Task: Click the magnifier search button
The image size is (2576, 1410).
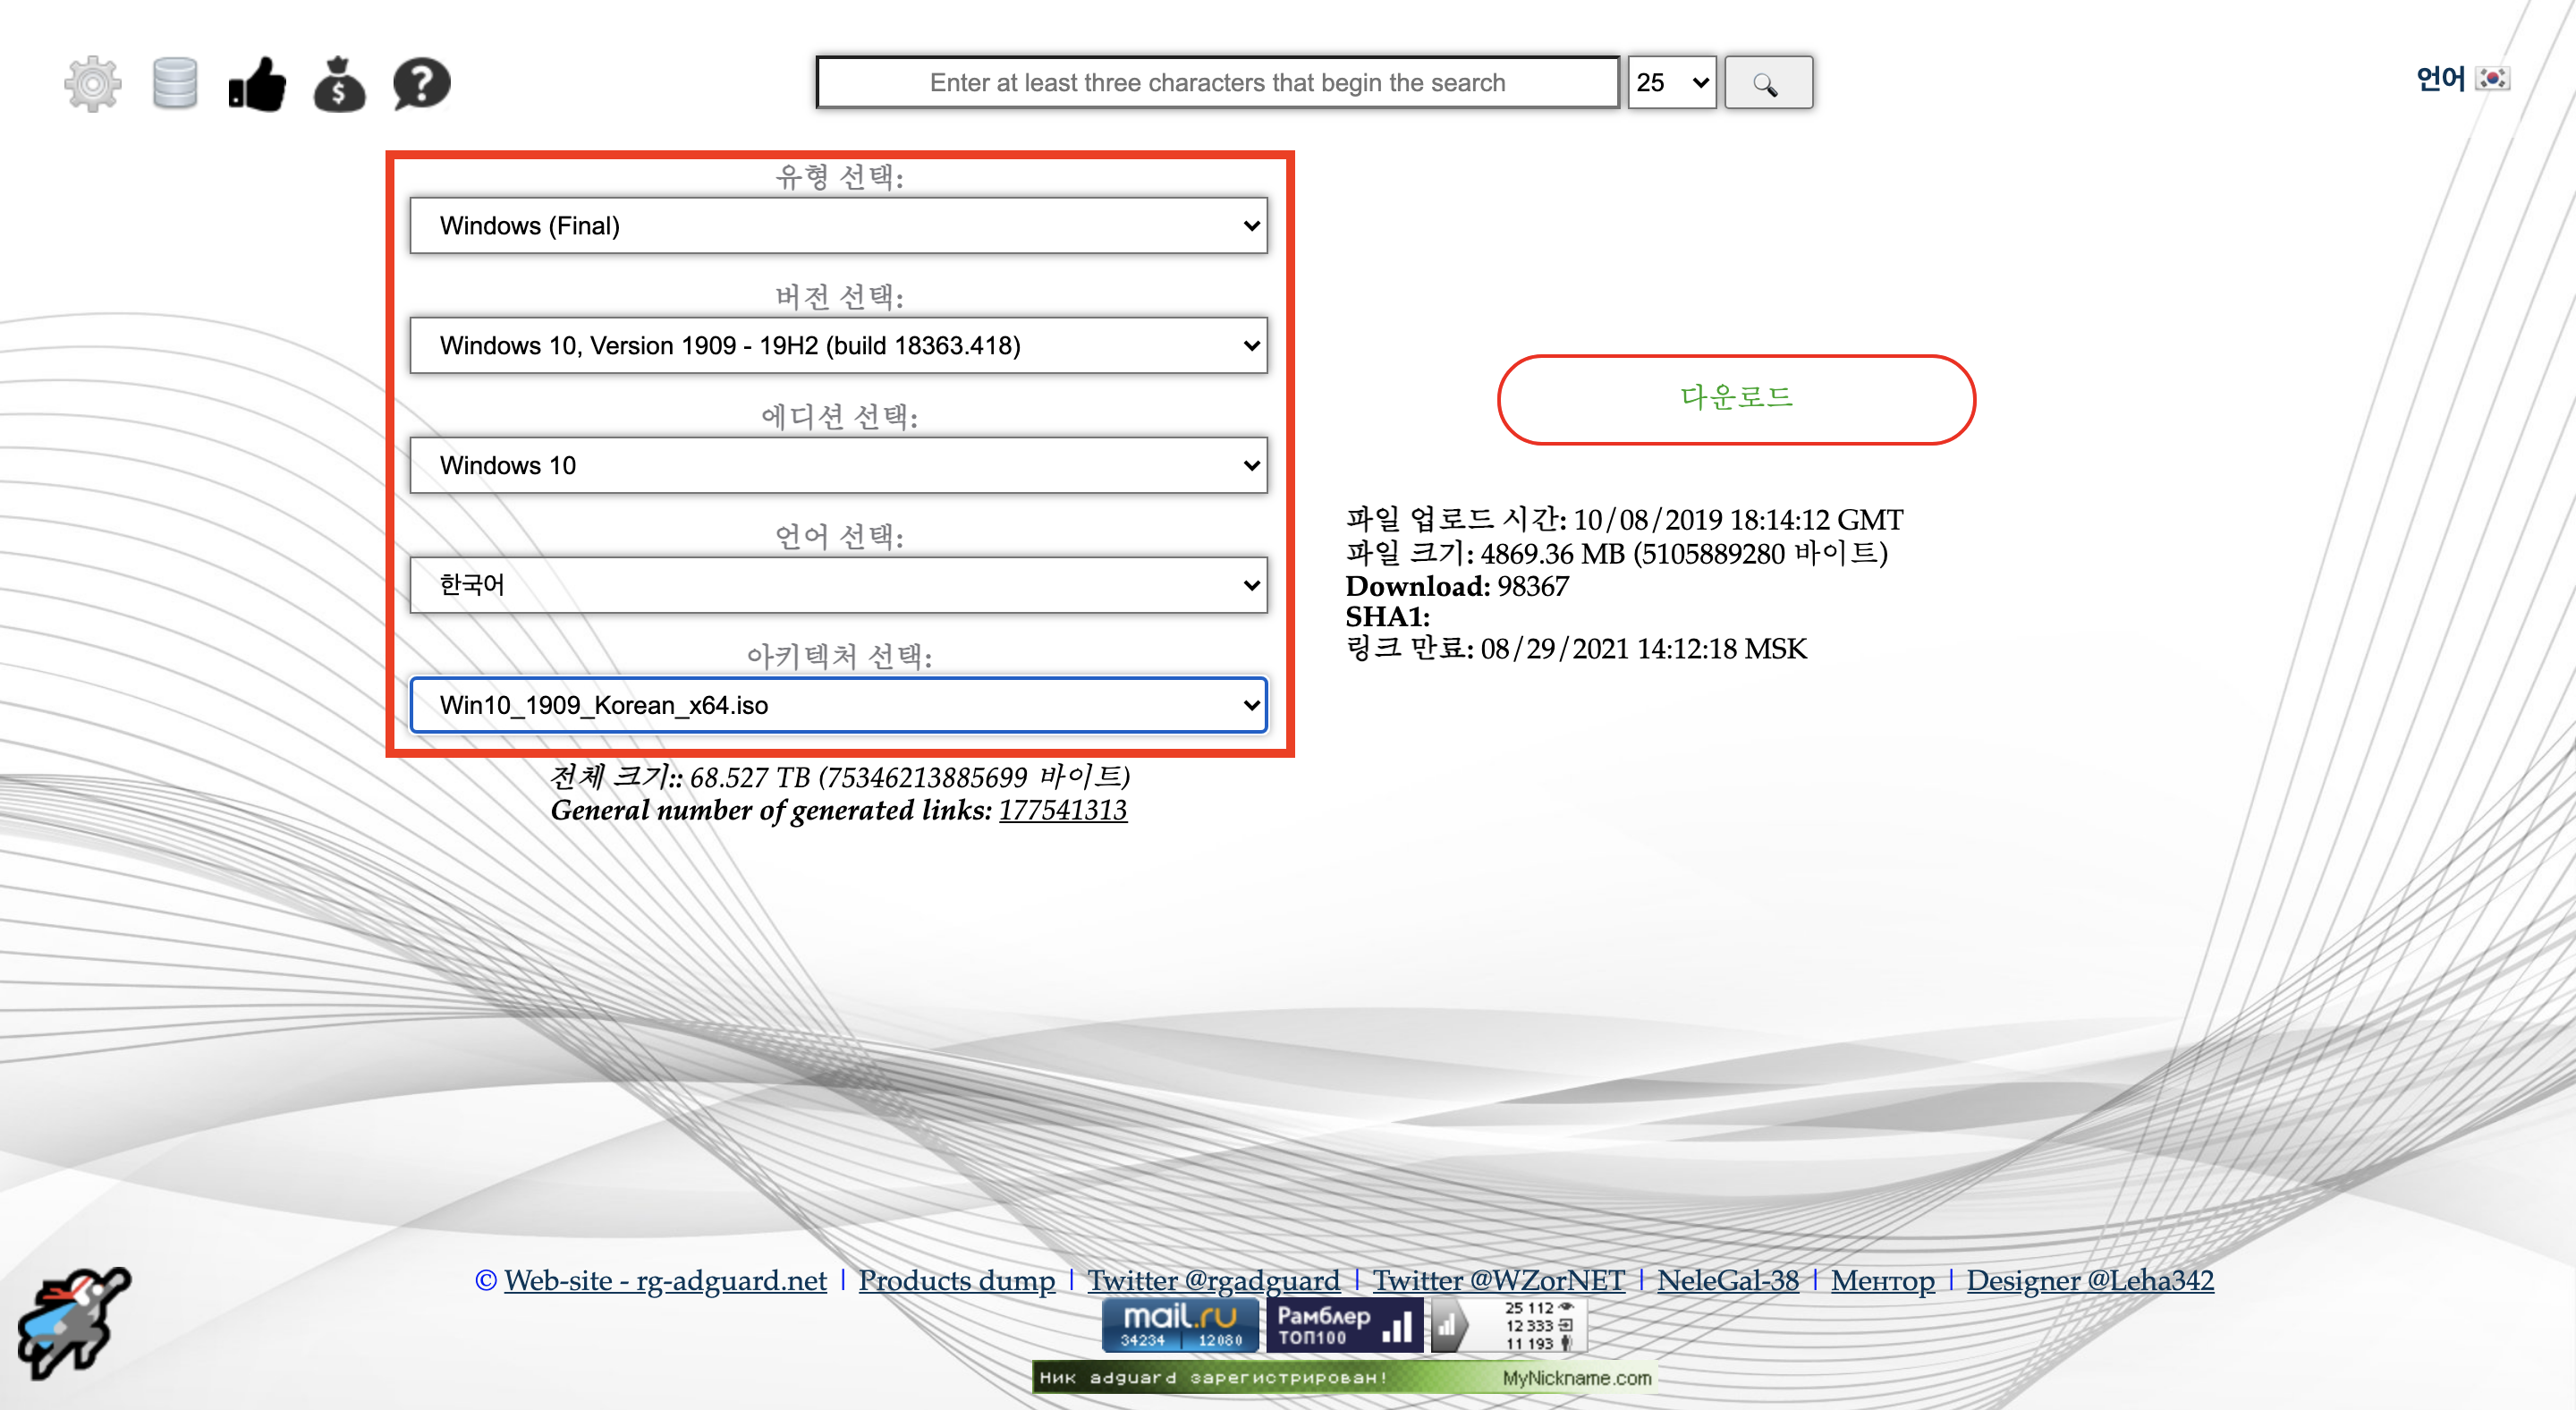Action: click(1767, 83)
